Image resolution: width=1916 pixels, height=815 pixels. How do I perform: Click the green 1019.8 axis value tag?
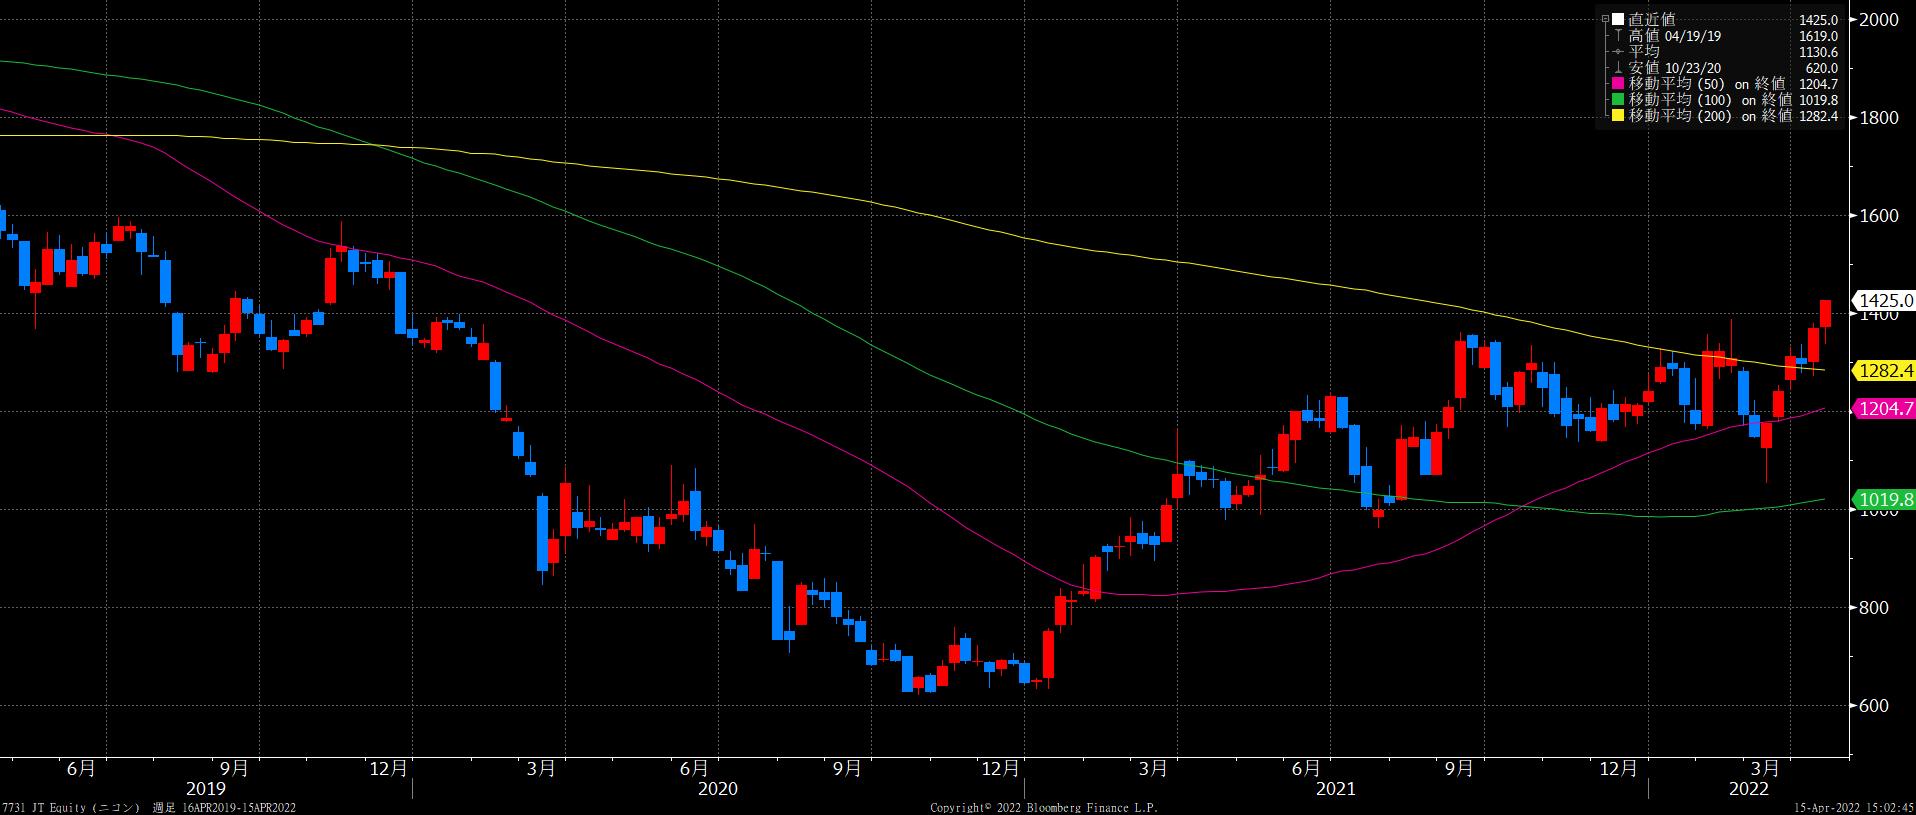[x=1884, y=499]
